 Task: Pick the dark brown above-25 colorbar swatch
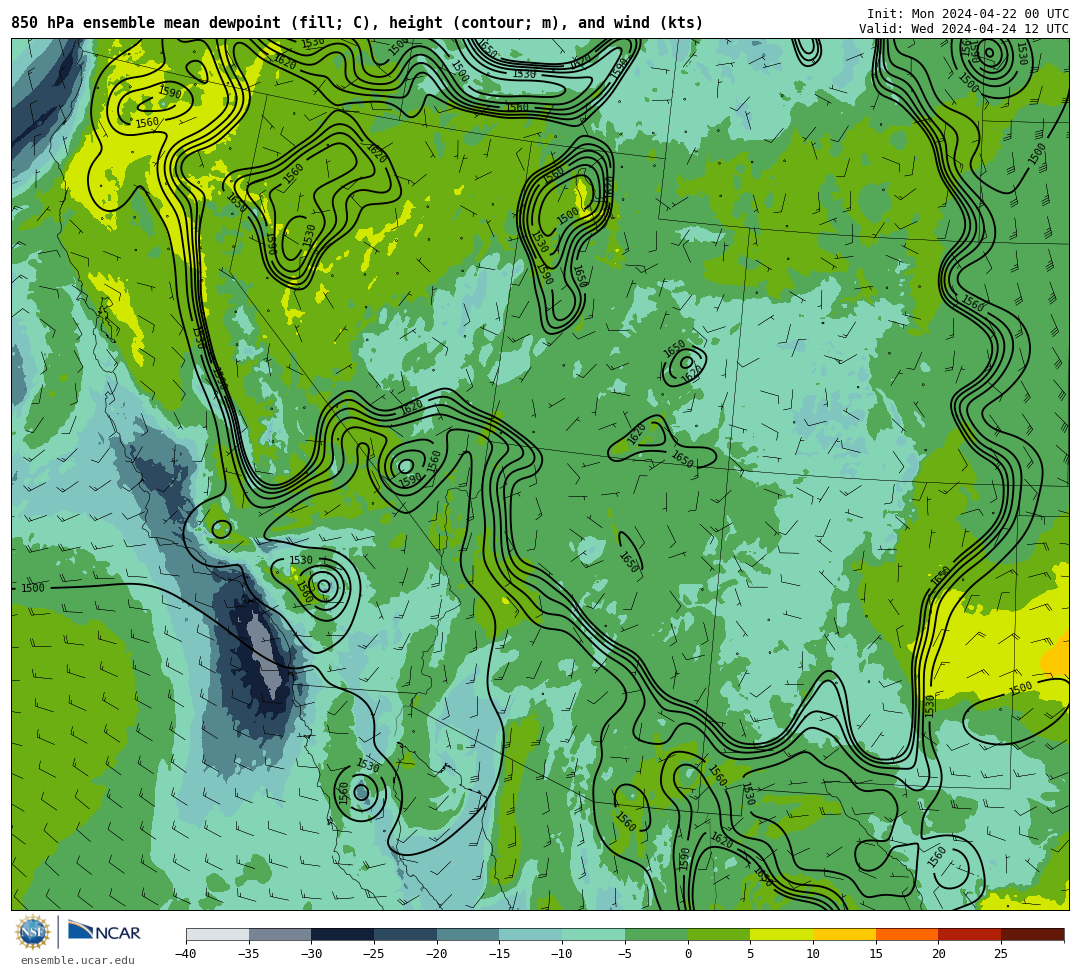click(x=1032, y=934)
